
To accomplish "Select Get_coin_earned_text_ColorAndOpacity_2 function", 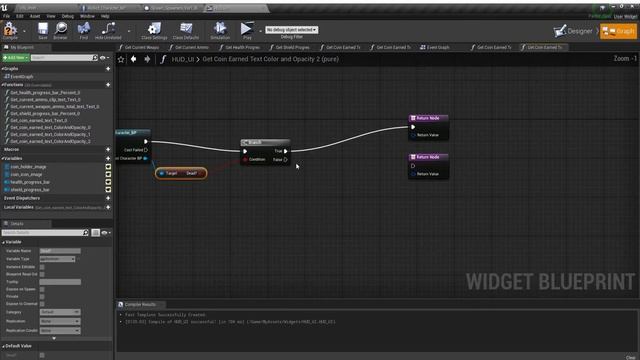I will tap(51, 141).
